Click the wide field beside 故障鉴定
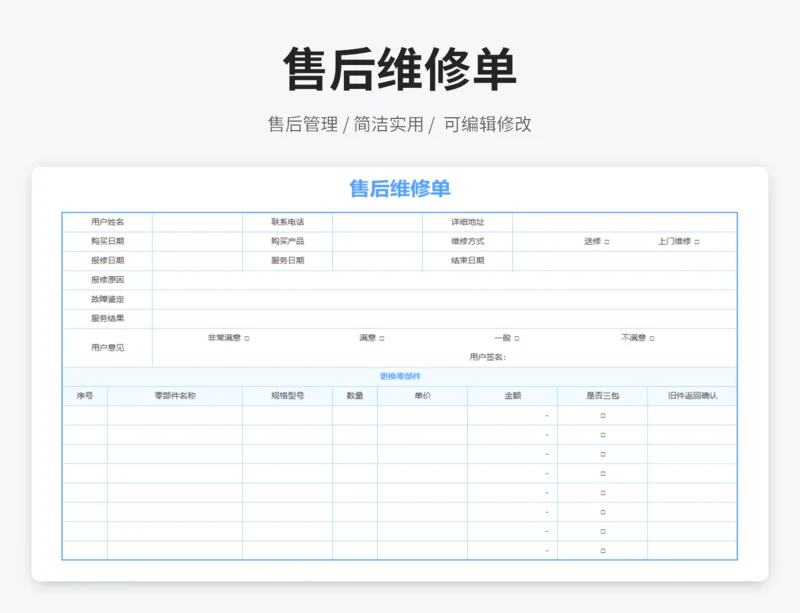Screen dimensions: 800x613 445,300
